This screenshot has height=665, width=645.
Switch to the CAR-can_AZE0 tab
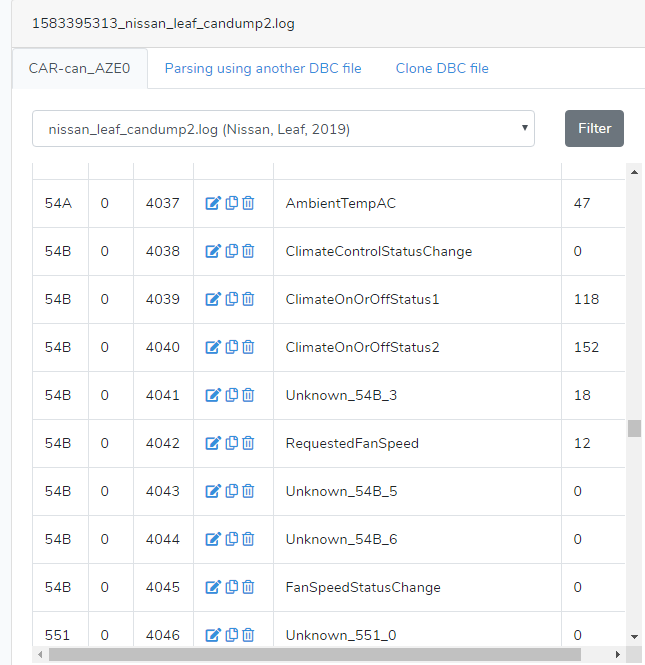click(80, 69)
